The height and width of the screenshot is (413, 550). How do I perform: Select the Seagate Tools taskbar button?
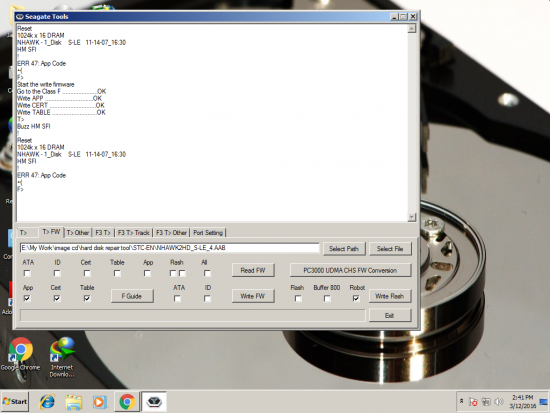[154, 402]
